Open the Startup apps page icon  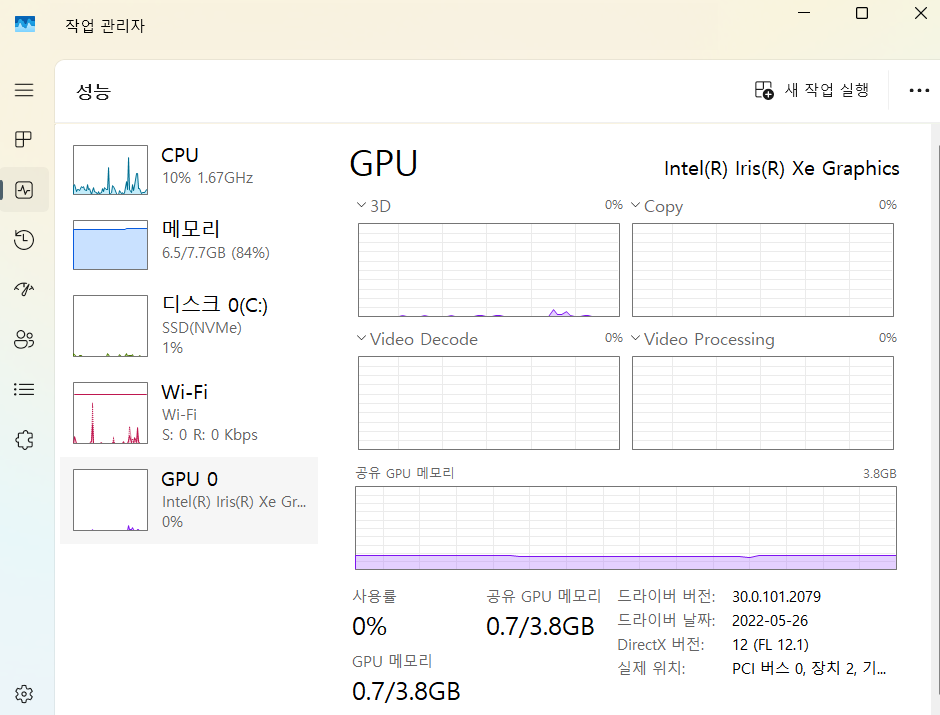(x=24, y=290)
